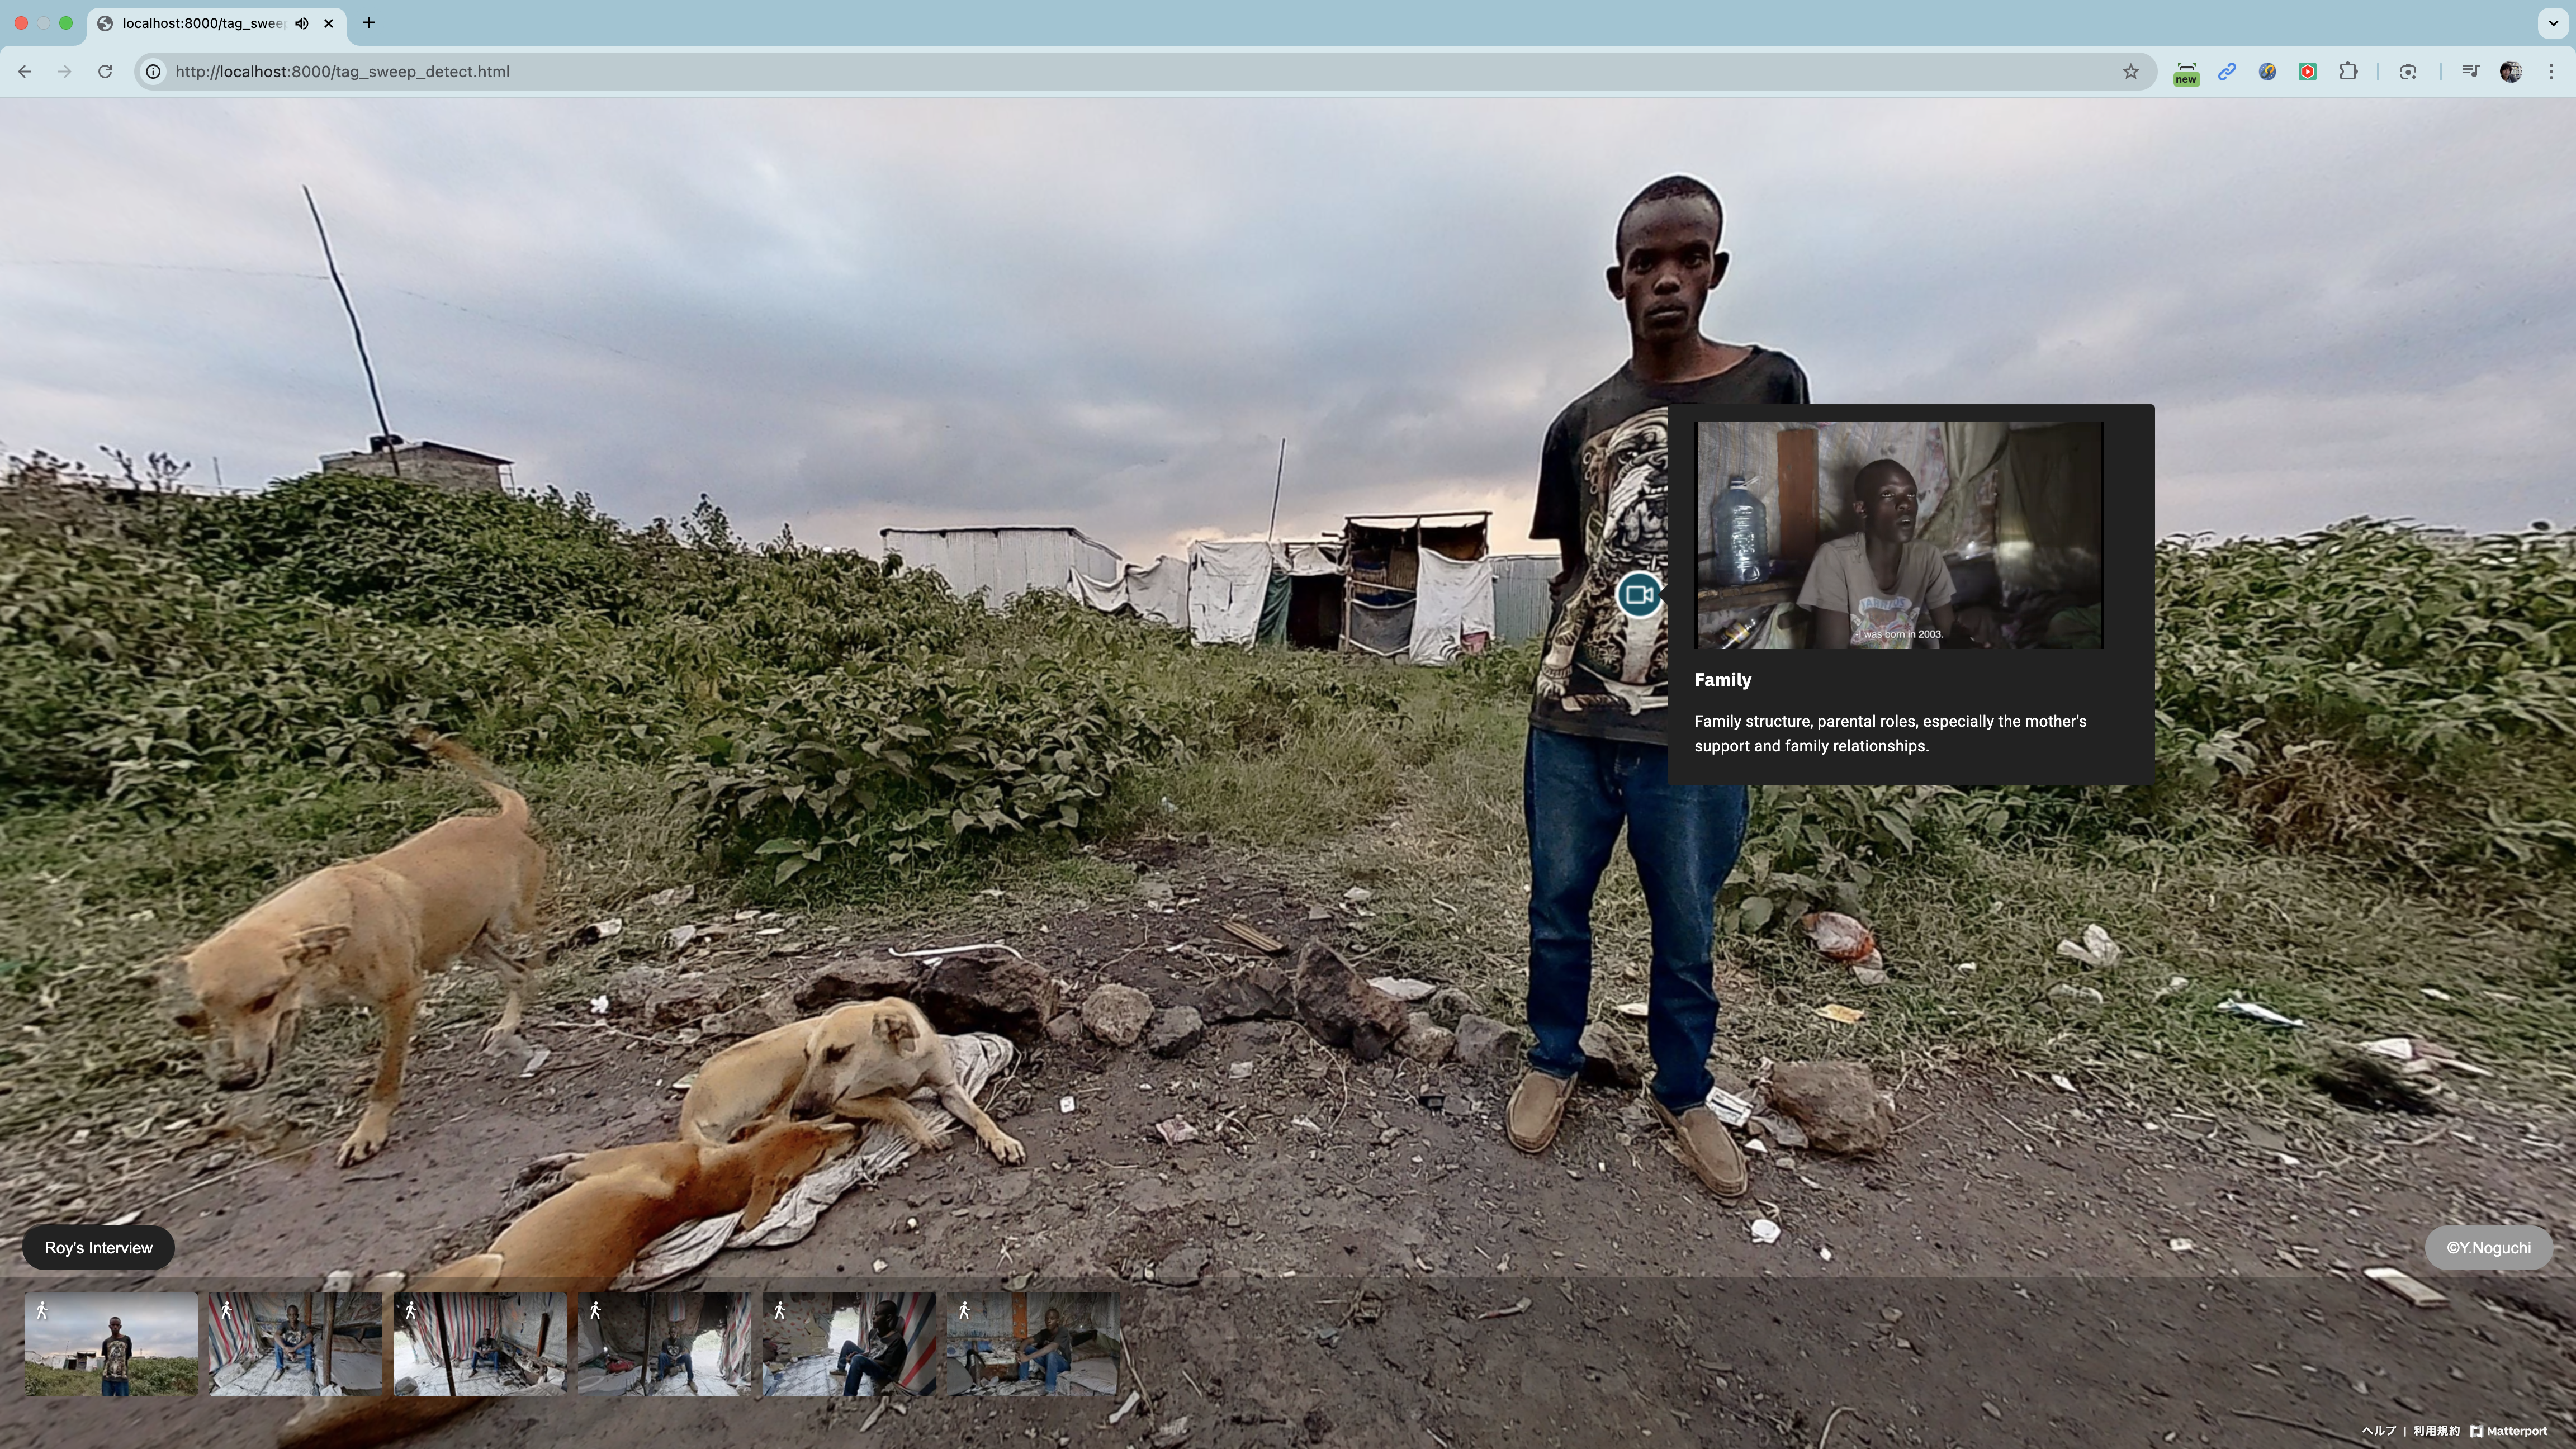The image size is (2576, 1449).
Task: Click the green 'new' extension icon
Action: click(x=2186, y=72)
